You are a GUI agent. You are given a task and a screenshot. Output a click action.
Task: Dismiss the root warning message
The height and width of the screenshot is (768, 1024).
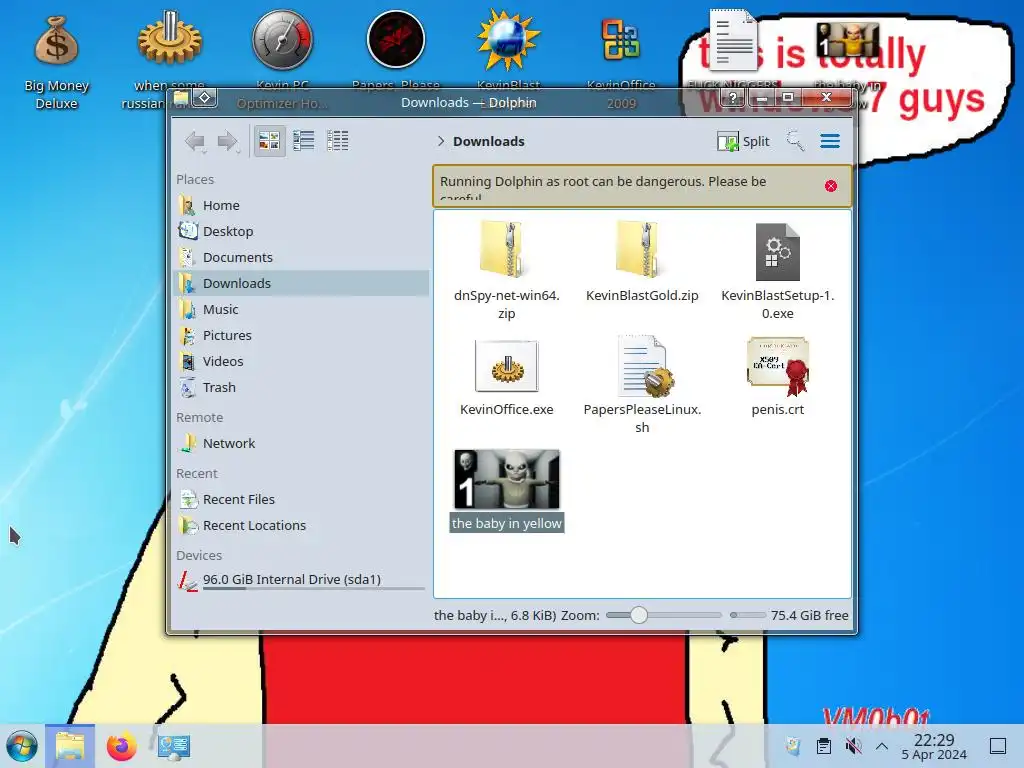click(x=831, y=186)
